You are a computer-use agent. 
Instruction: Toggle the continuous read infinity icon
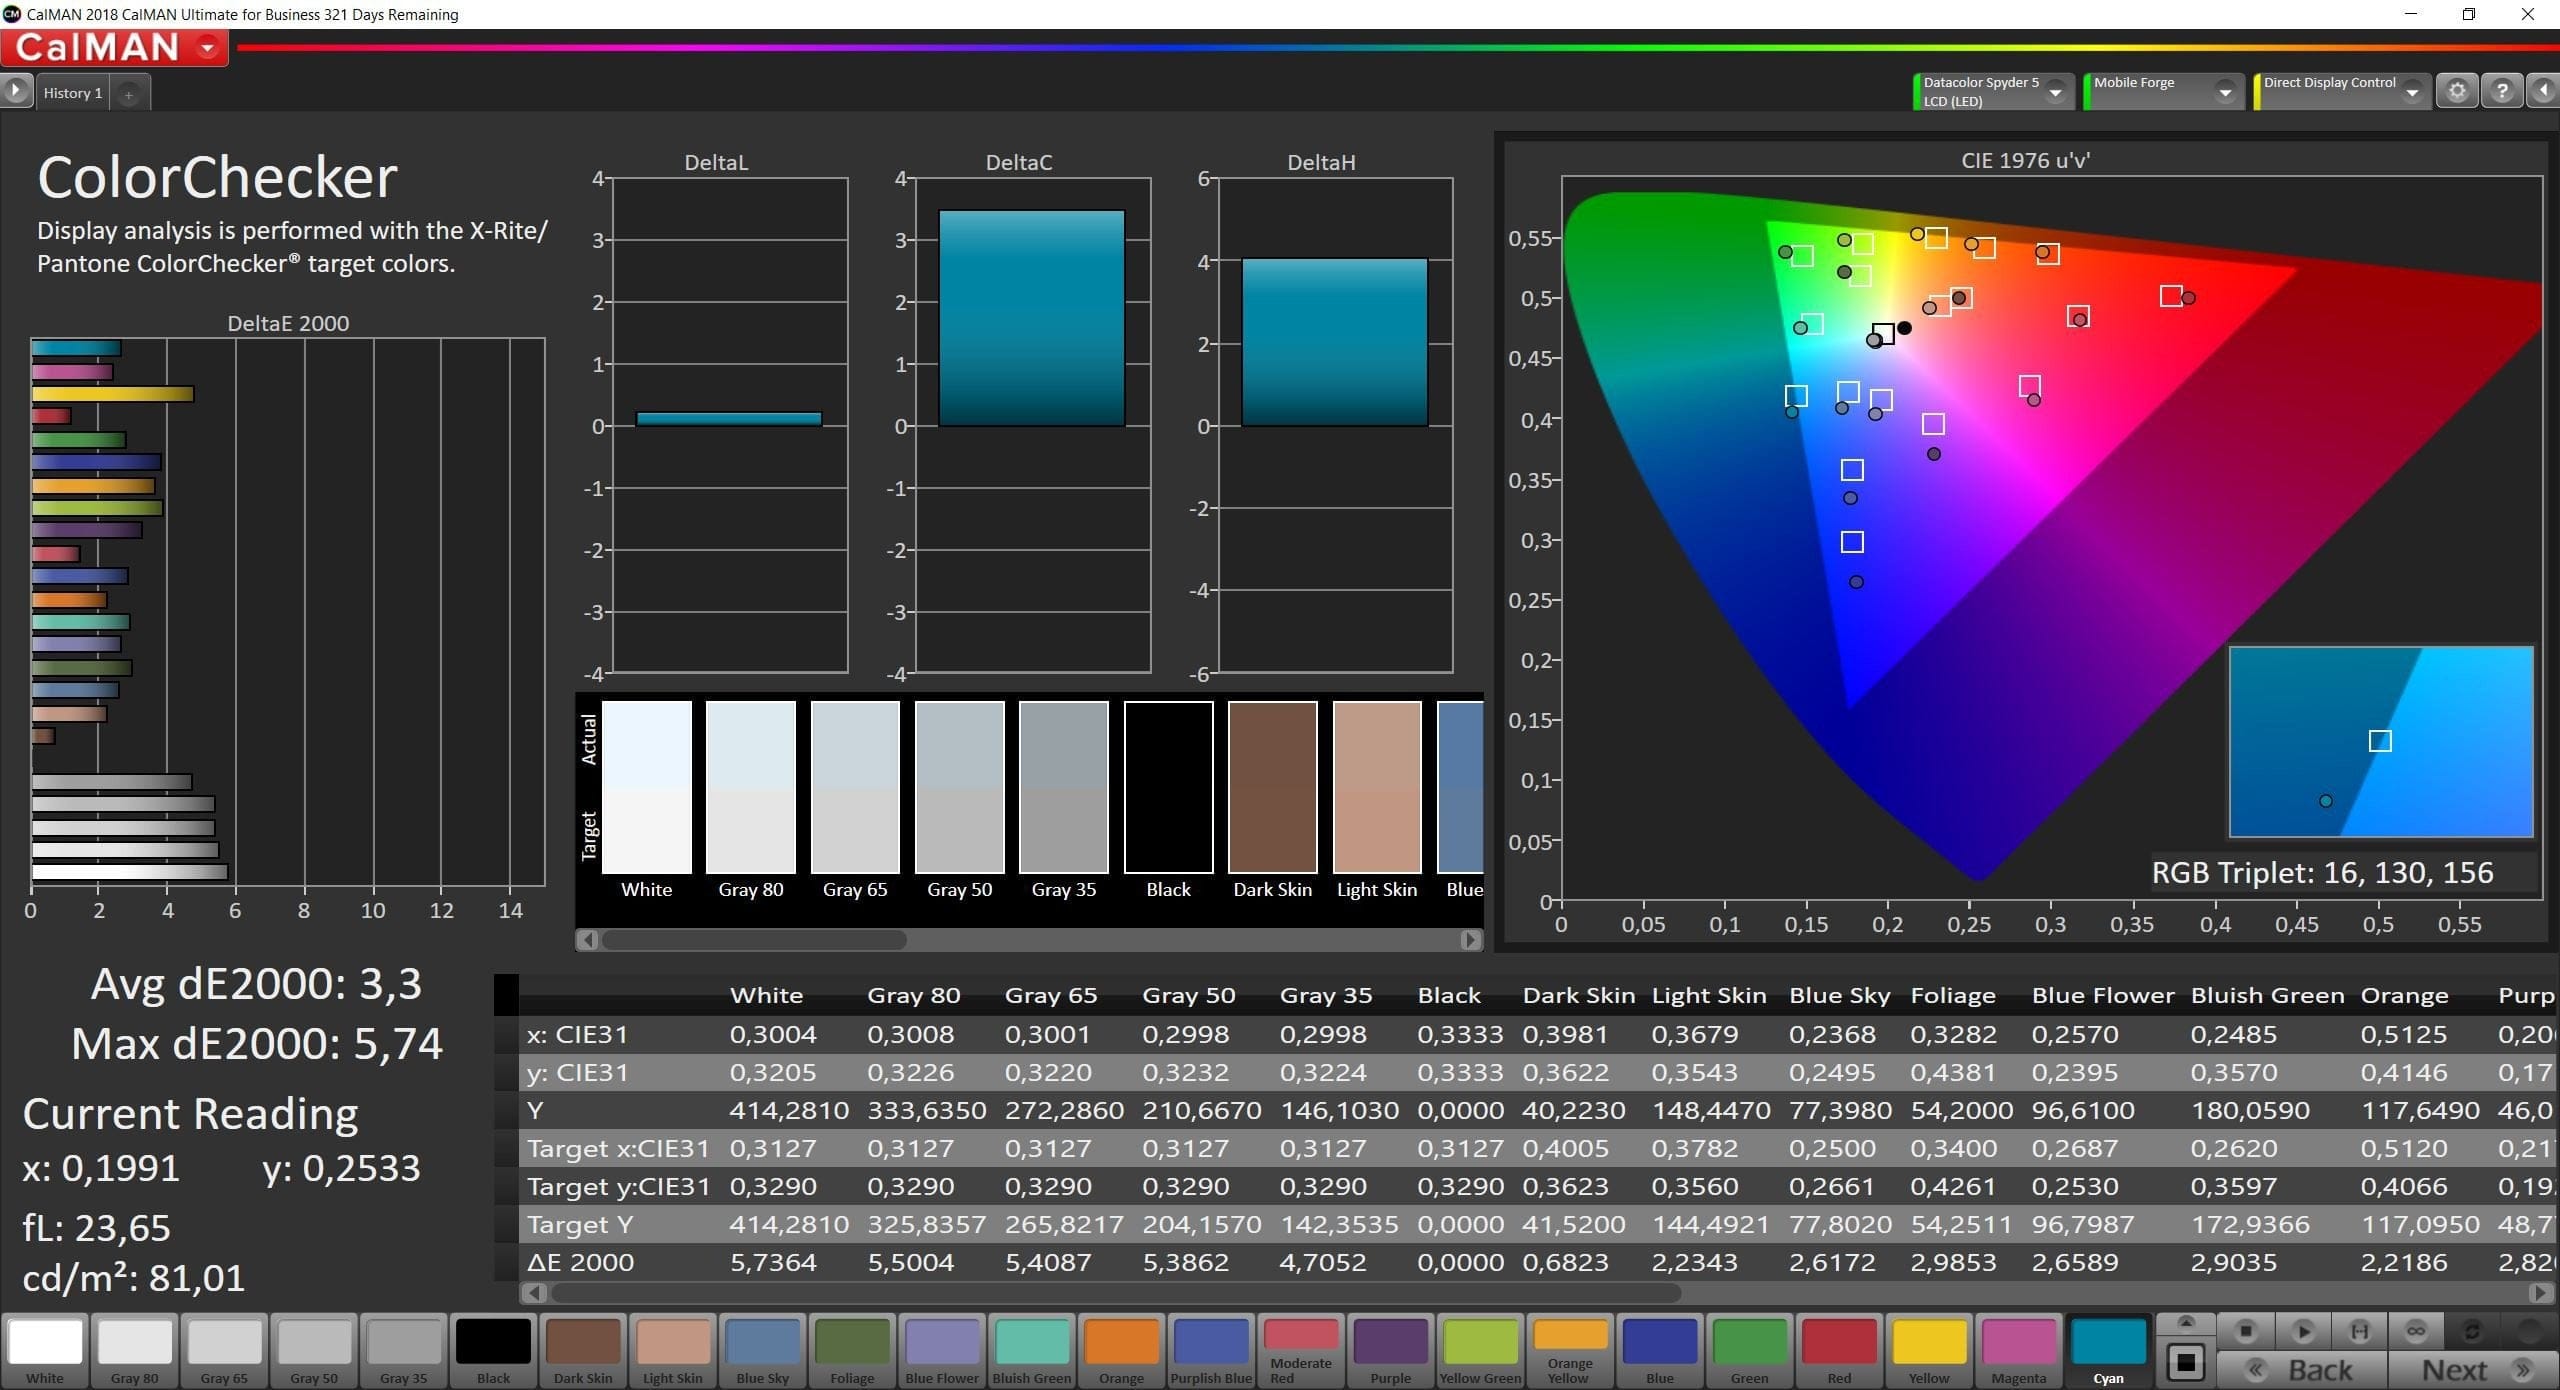[x=2416, y=1331]
